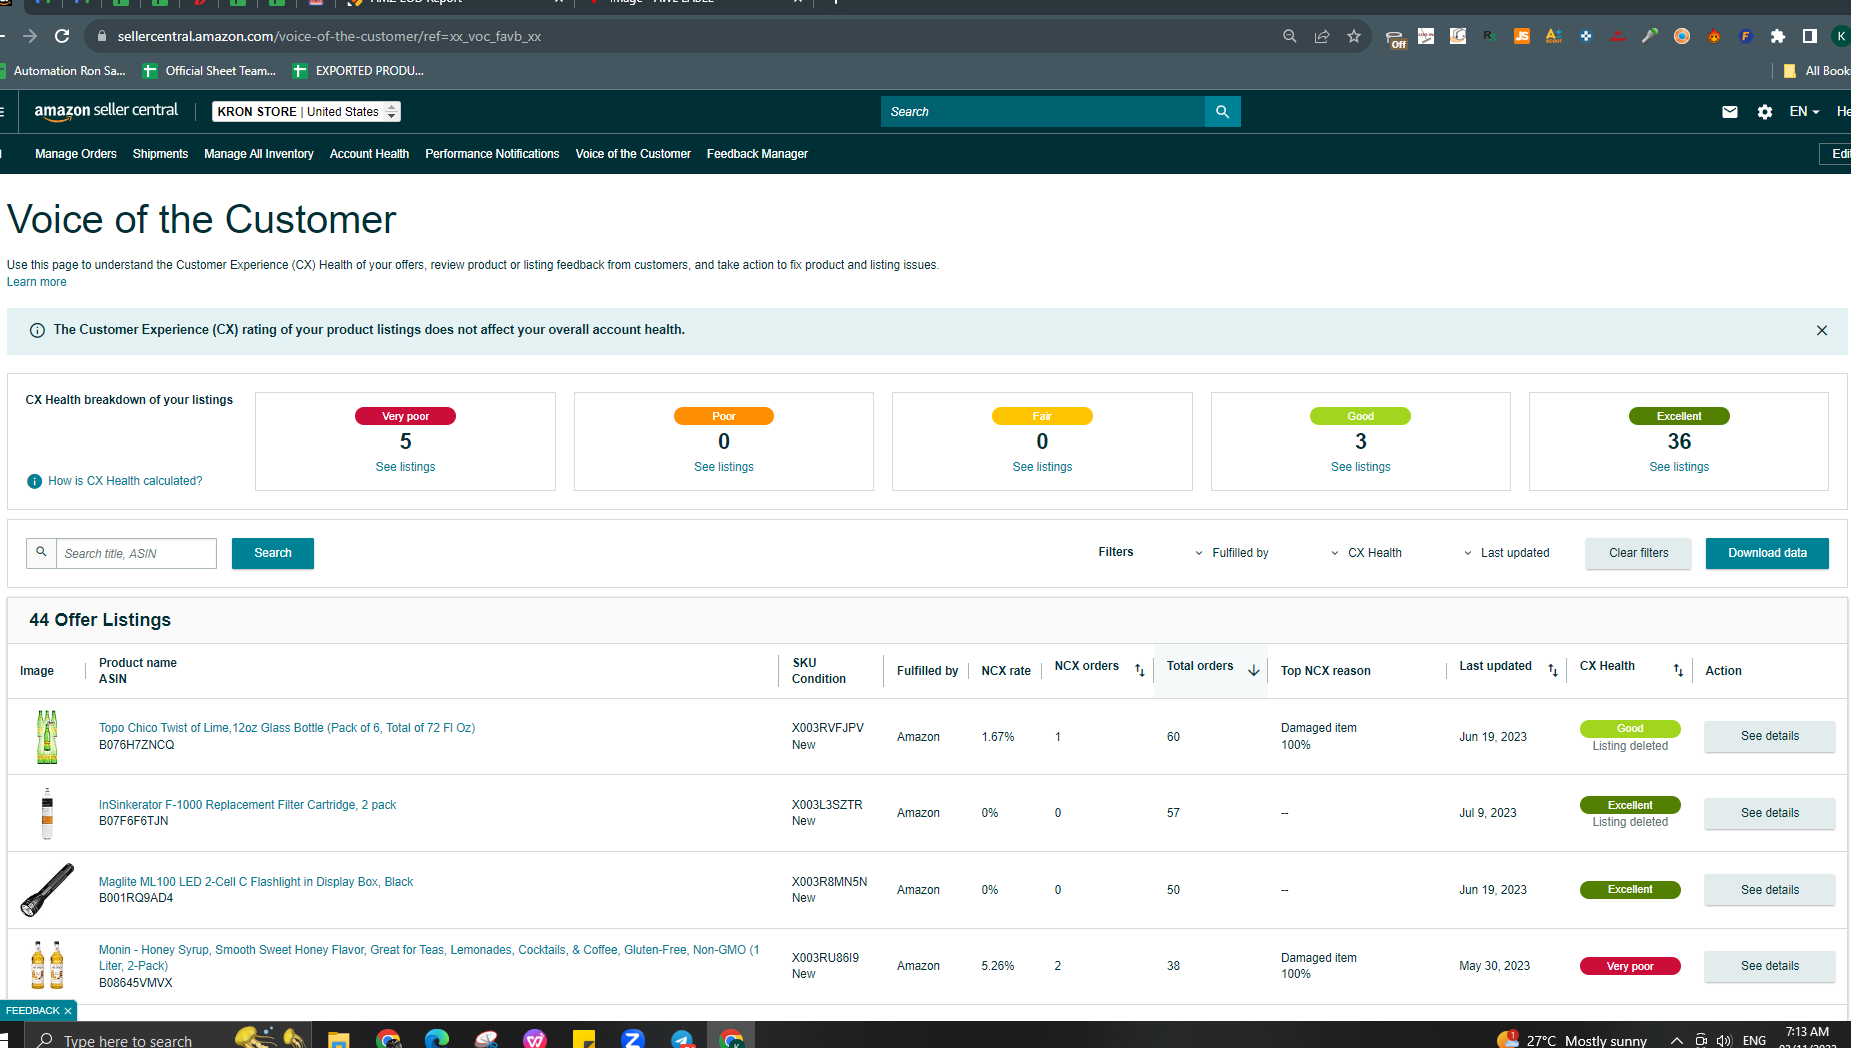Dismiss the CX rating info banner
The width and height of the screenshot is (1851, 1048).
[1822, 330]
